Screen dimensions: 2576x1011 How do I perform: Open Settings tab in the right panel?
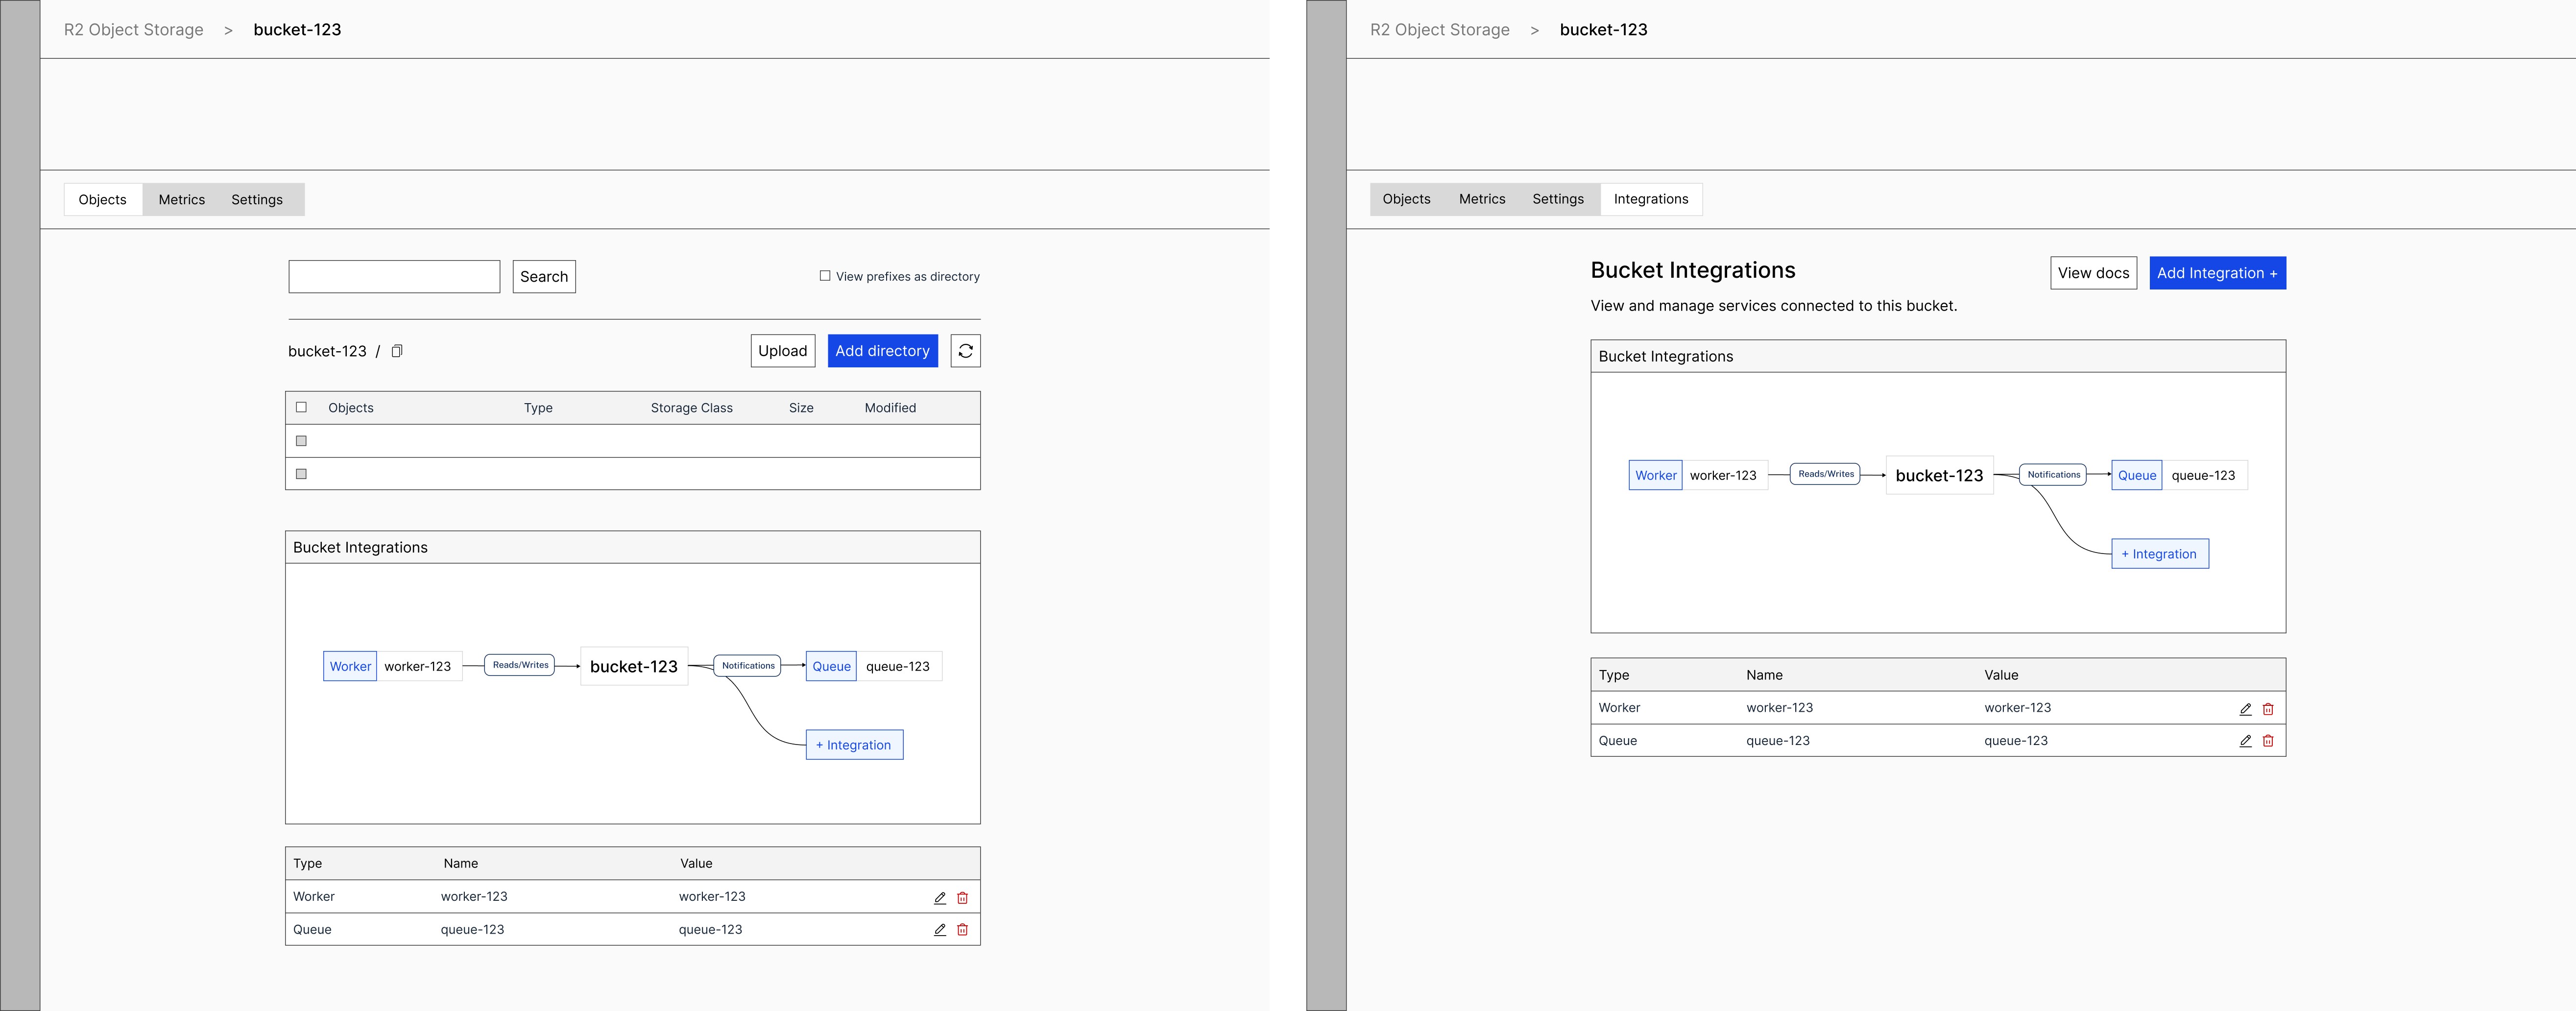pyautogui.click(x=1557, y=199)
